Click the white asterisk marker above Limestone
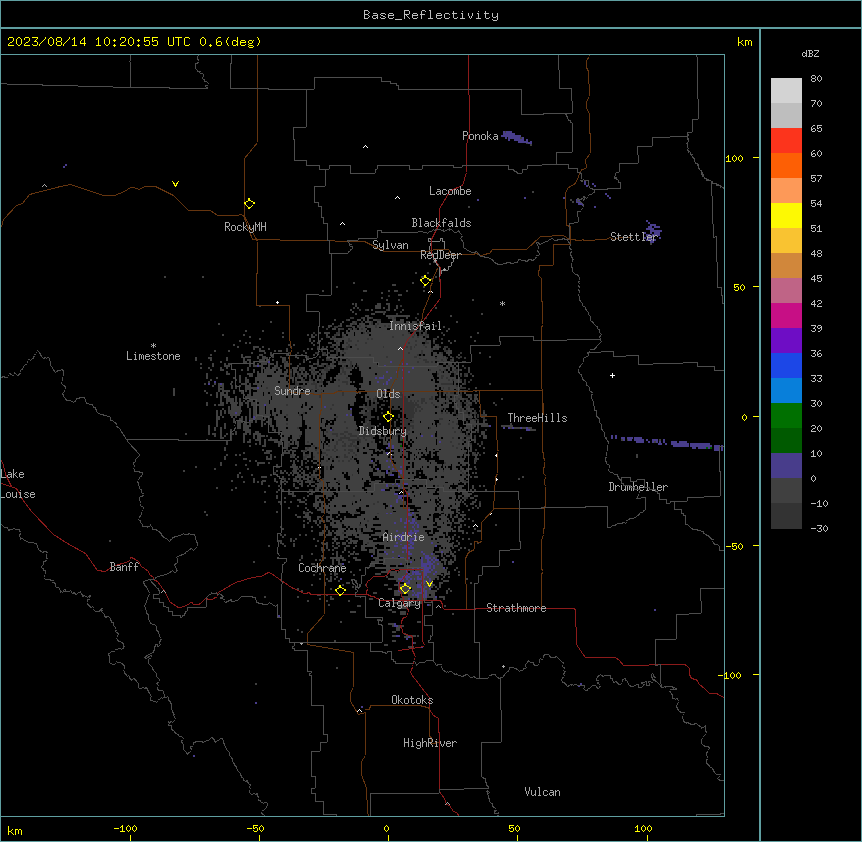This screenshot has width=862, height=842. [153, 346]
